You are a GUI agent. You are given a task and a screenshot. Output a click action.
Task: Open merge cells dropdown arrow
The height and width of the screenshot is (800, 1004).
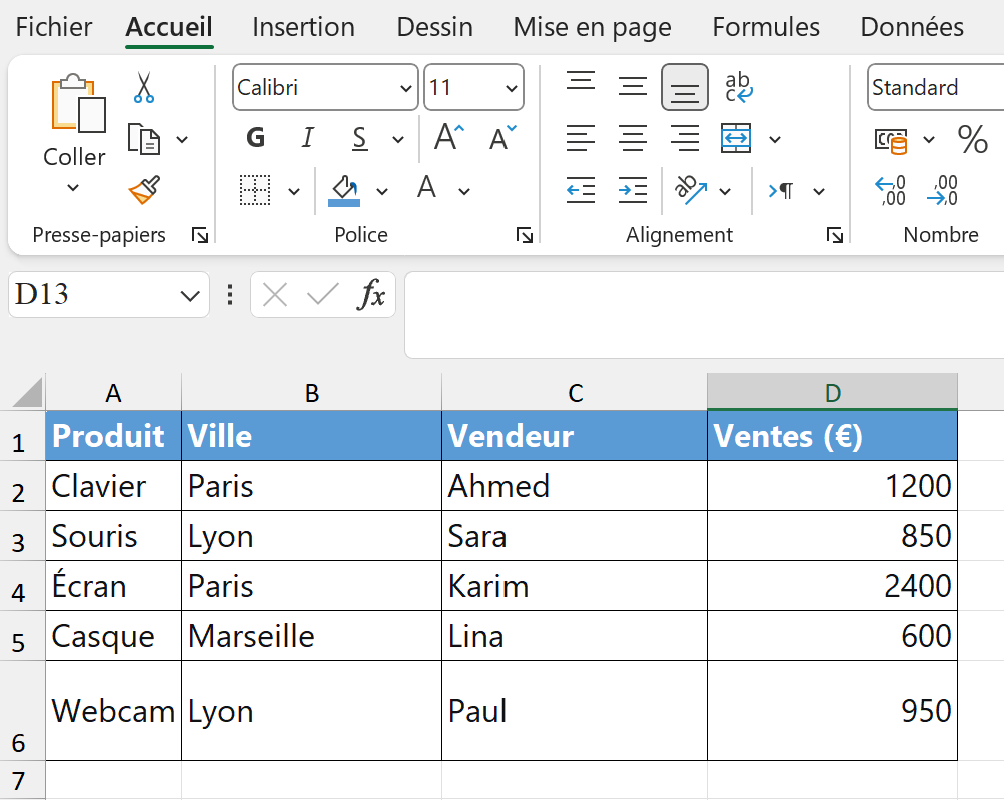point(775,139)
